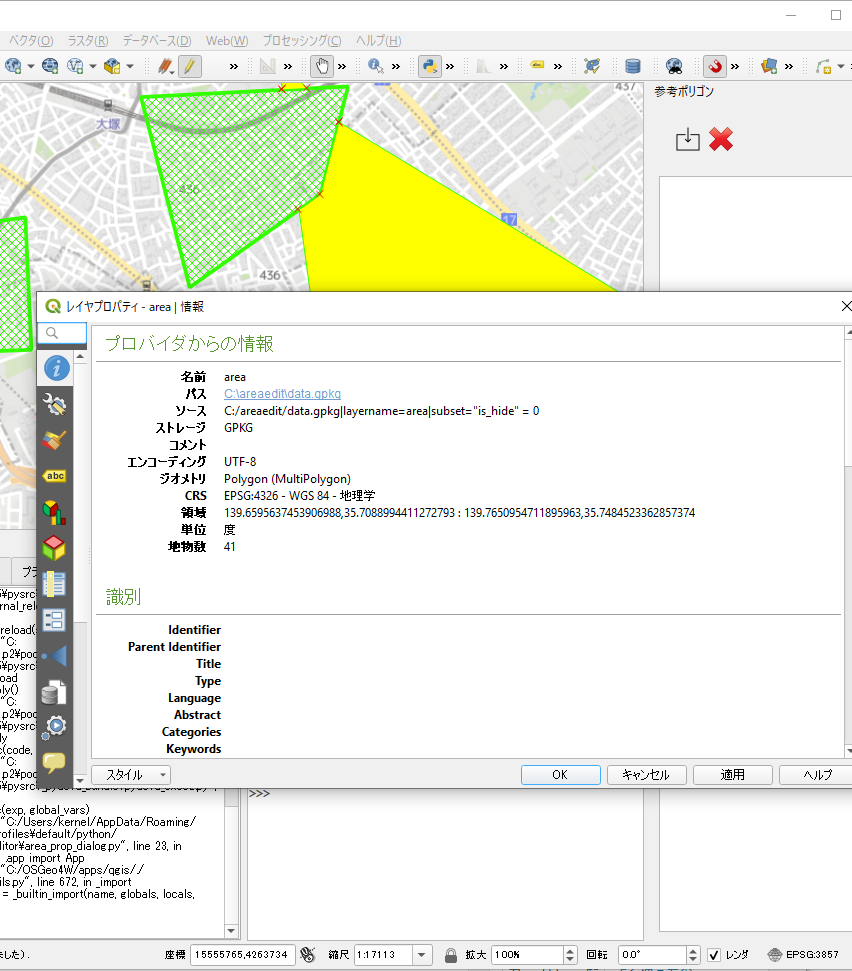
Task: Toggle the scale lock padlock icon
Action: point(451,955)
